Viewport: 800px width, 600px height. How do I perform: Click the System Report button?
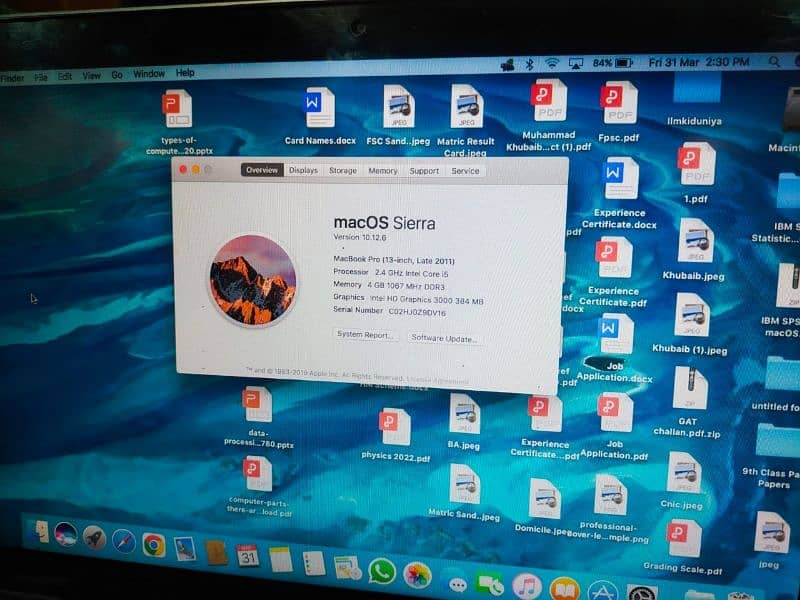[365, 335]
